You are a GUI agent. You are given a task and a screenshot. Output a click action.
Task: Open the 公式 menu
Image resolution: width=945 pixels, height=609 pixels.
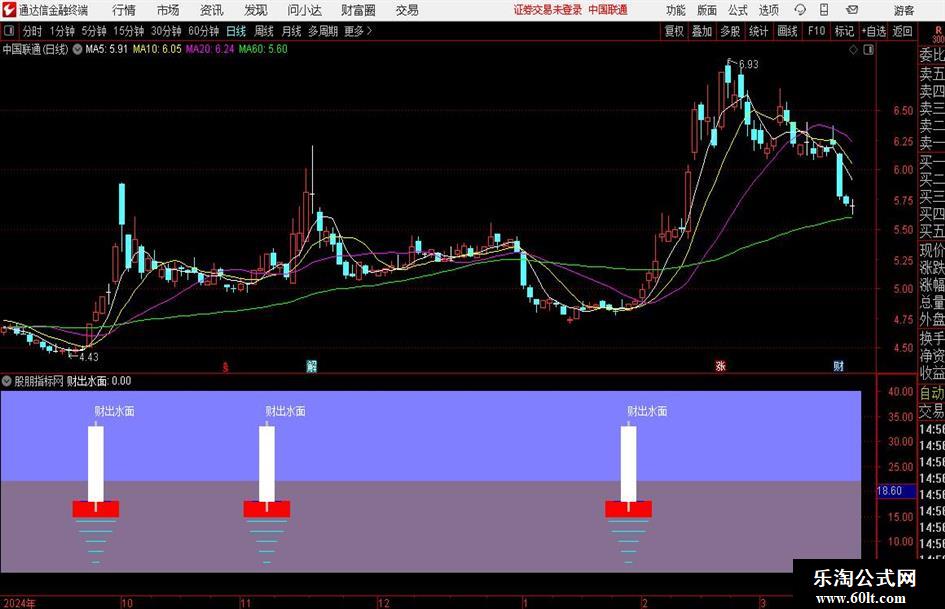pos(738,10)
